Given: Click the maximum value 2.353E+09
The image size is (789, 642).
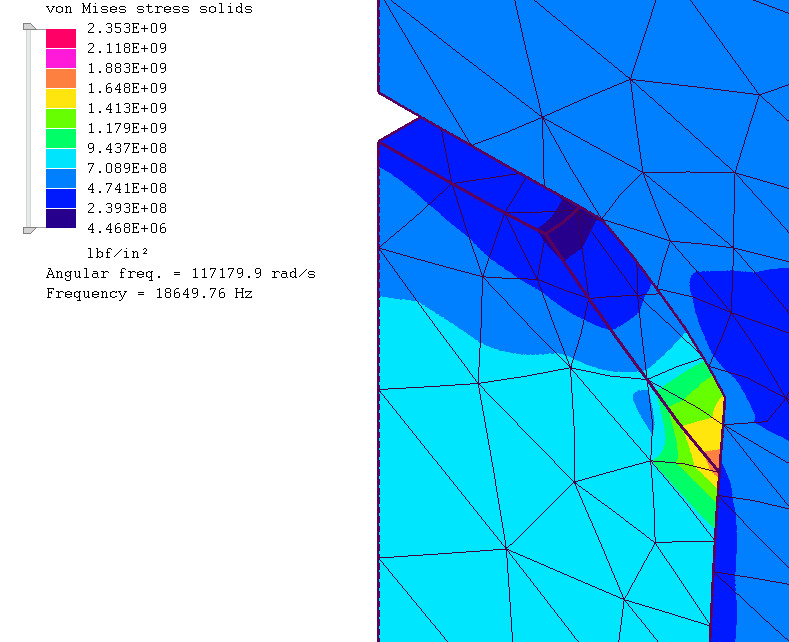Looking at the screenshot, I should tap(127, 28).
